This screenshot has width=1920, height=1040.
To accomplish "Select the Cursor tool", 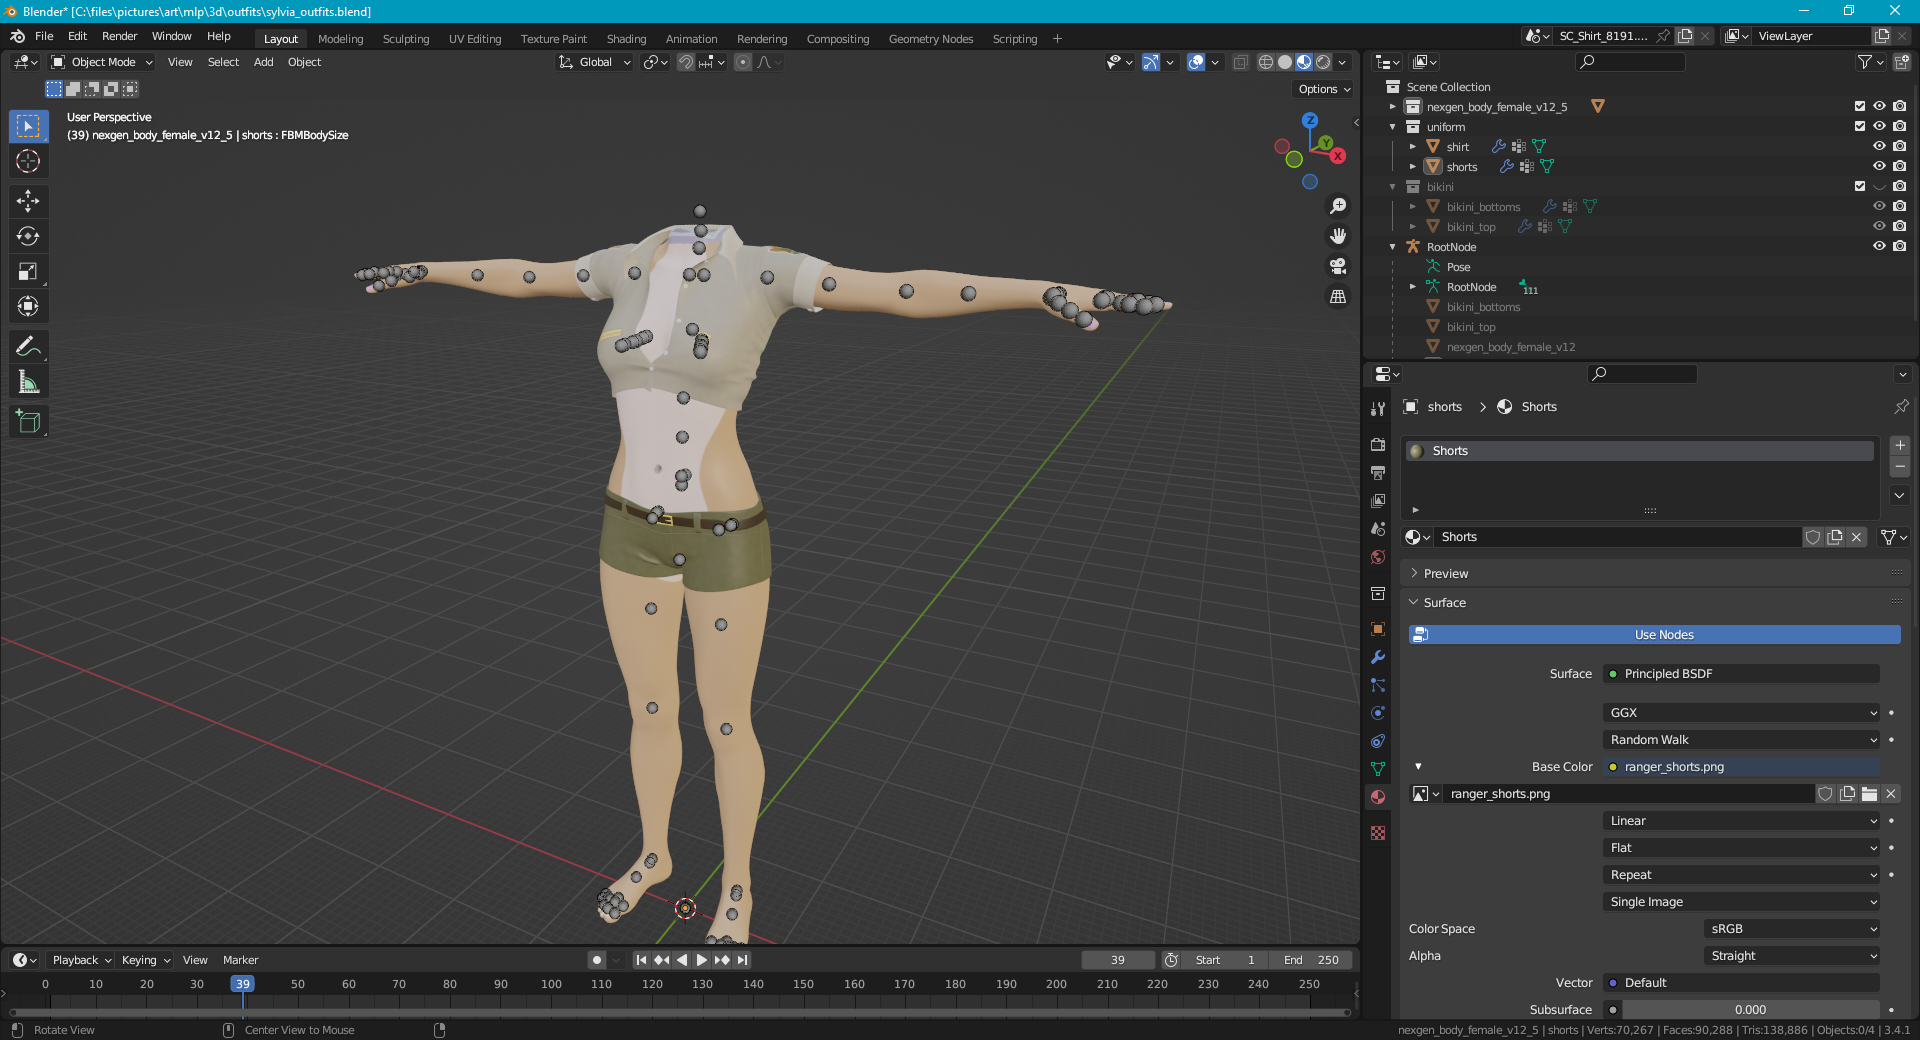I will 28,161.
